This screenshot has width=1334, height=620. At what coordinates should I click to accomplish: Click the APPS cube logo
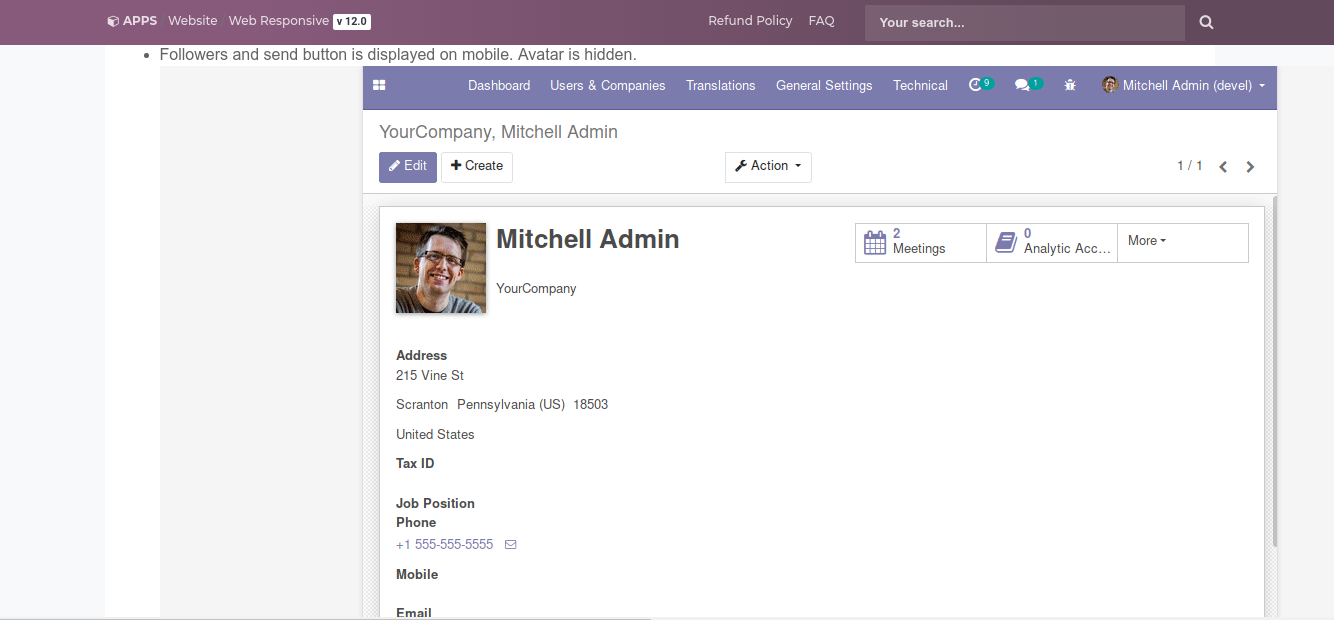tap(132, 20)
